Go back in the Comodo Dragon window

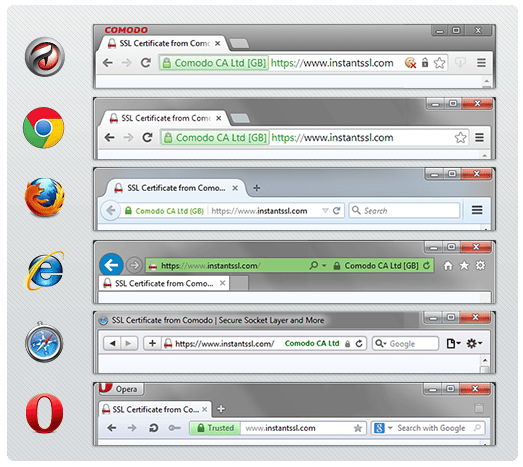point(108,63)
